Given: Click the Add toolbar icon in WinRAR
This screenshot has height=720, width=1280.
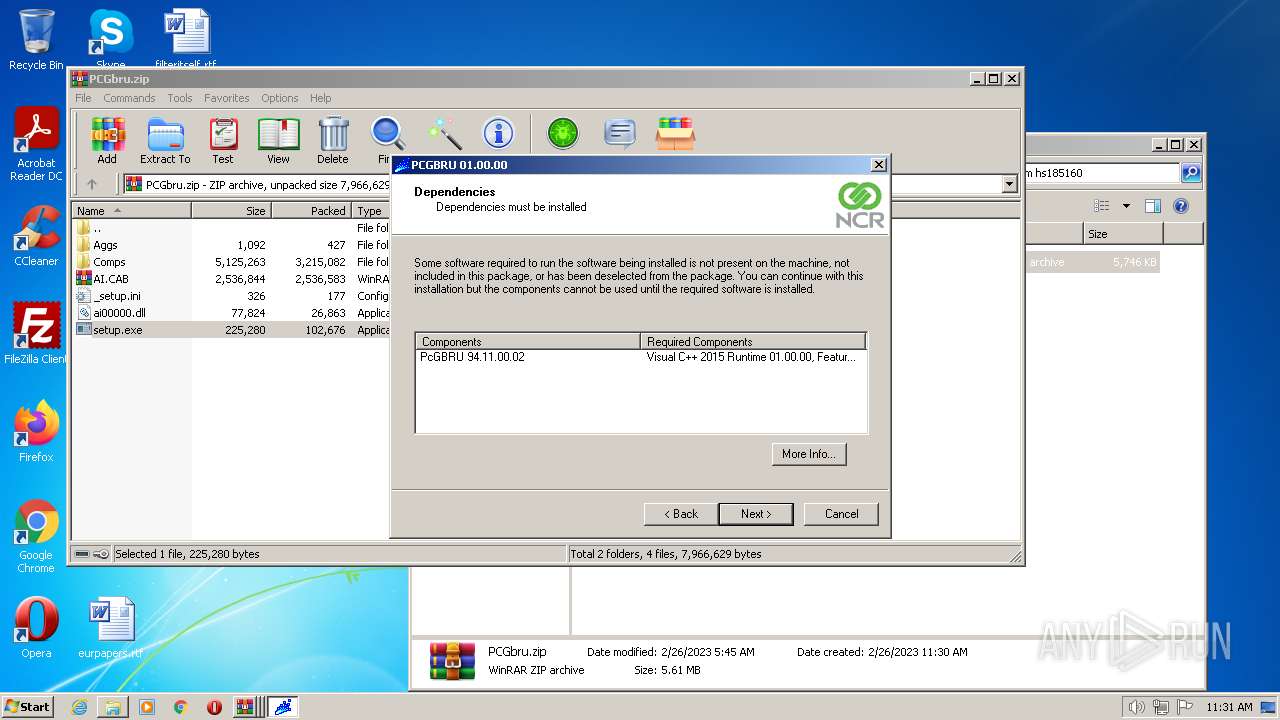Looking at the screenshot, I should pos(107,140).
